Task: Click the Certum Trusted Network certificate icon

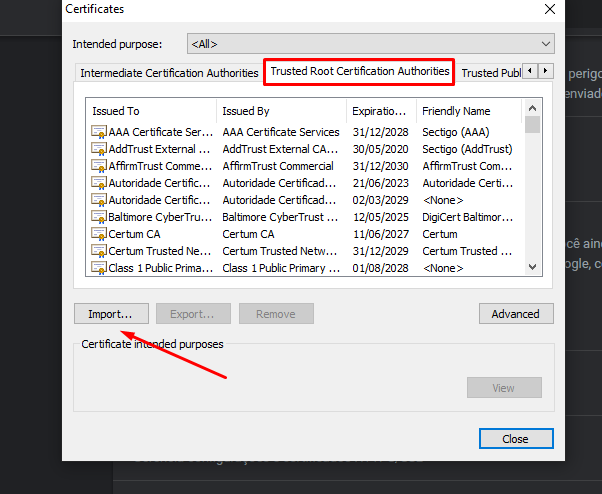Action: [99, 251]
